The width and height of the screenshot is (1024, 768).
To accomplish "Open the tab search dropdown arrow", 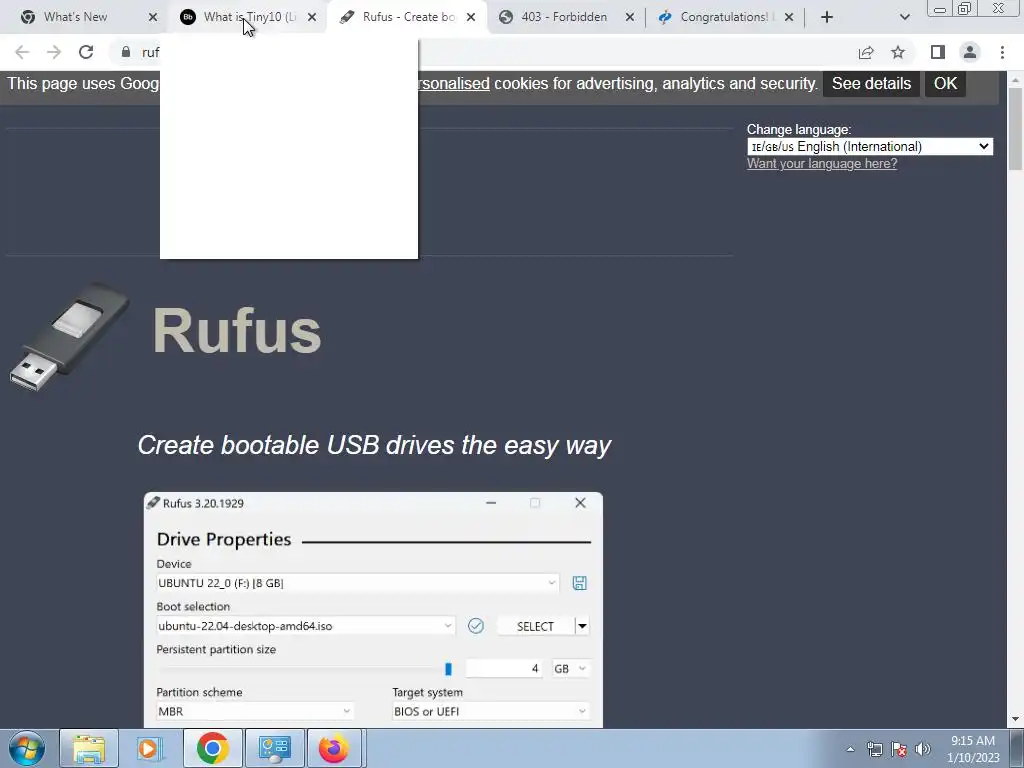I will (x=904, y=17).
